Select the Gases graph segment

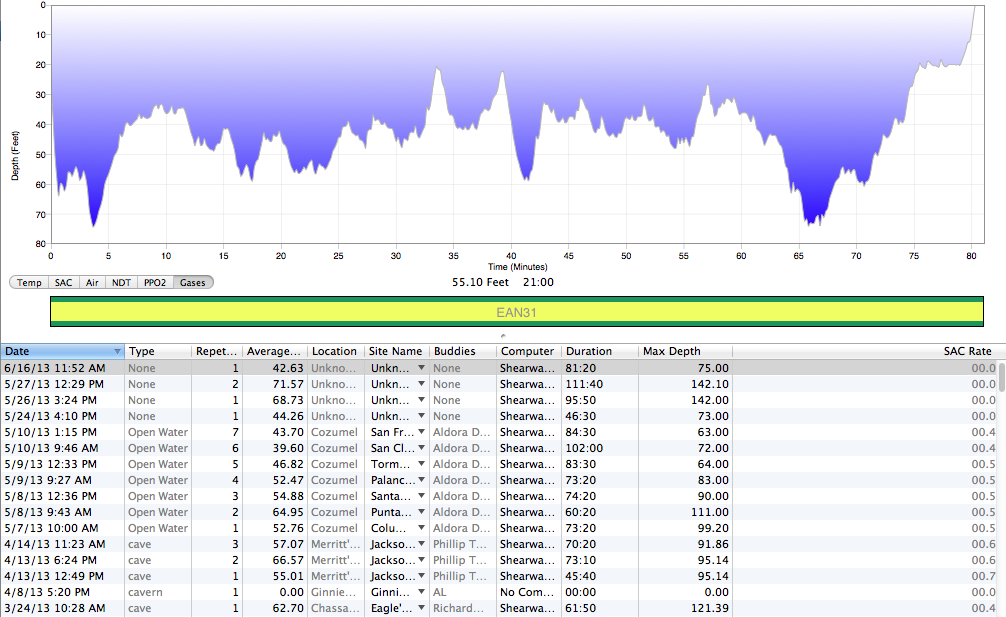pos(192,283)
